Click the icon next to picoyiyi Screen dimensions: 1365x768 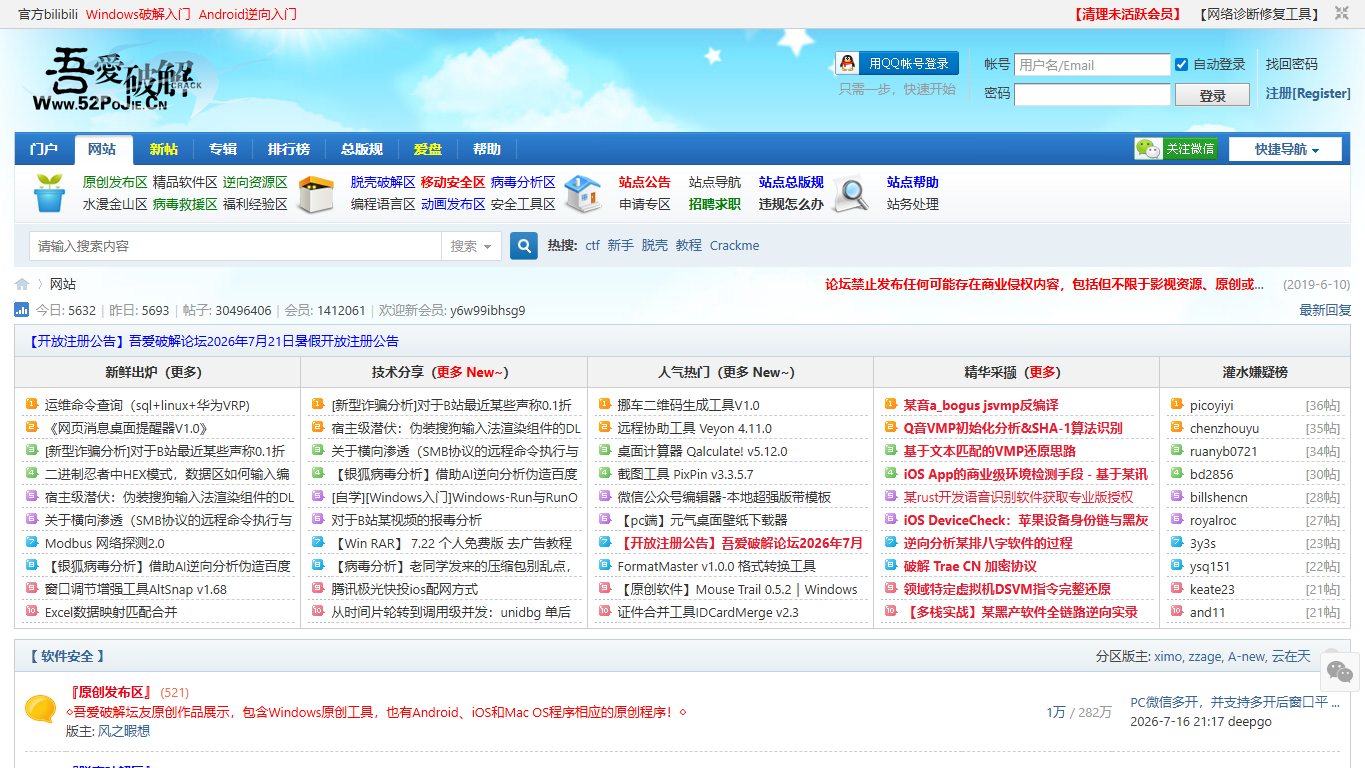1177,405
